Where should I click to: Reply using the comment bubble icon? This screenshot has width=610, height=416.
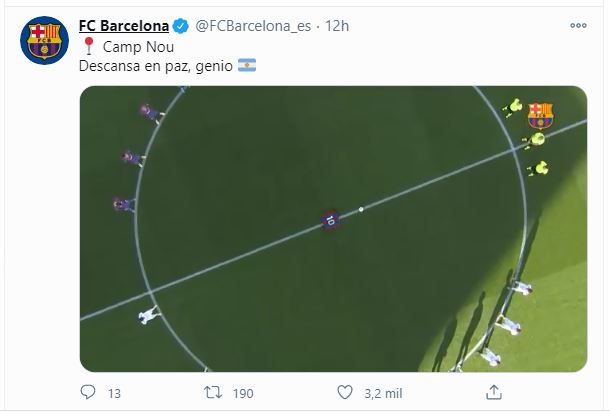click(88, 392)
